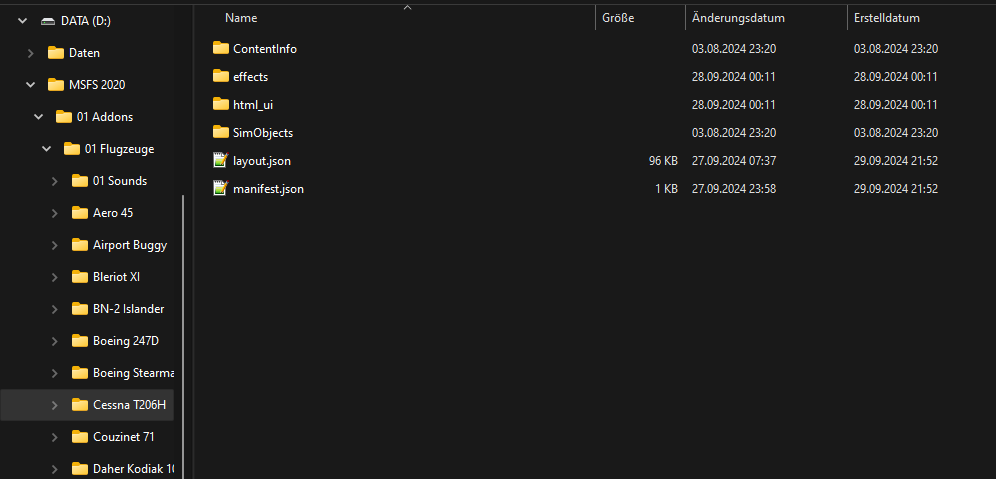Select the effects folder name
Viewport: 996px width, 479px height.
[250, 77]
